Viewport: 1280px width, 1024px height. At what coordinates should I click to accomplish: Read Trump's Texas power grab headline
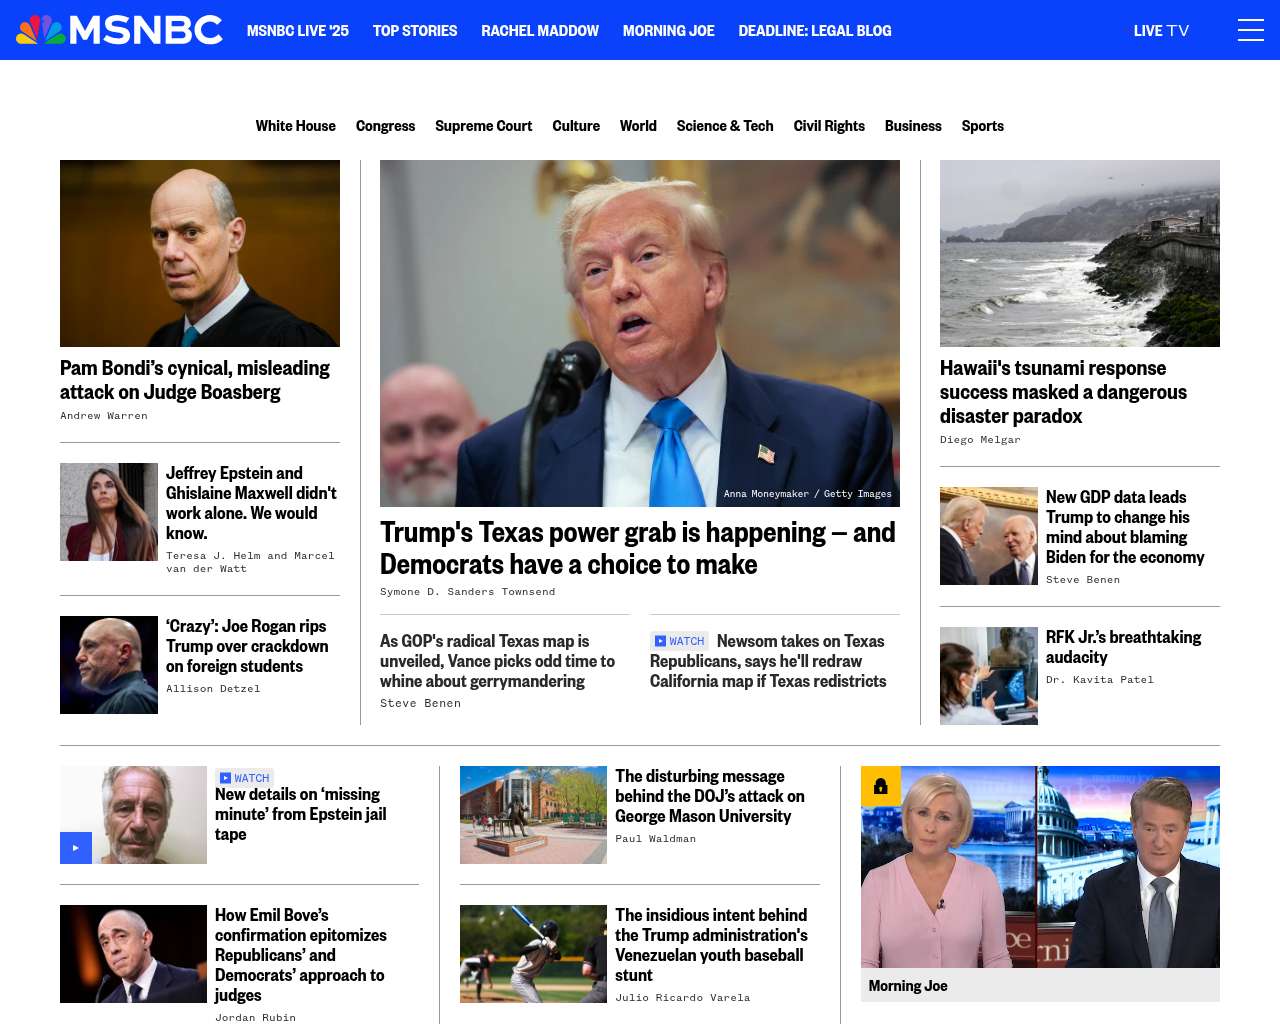[x=638, y=548]
